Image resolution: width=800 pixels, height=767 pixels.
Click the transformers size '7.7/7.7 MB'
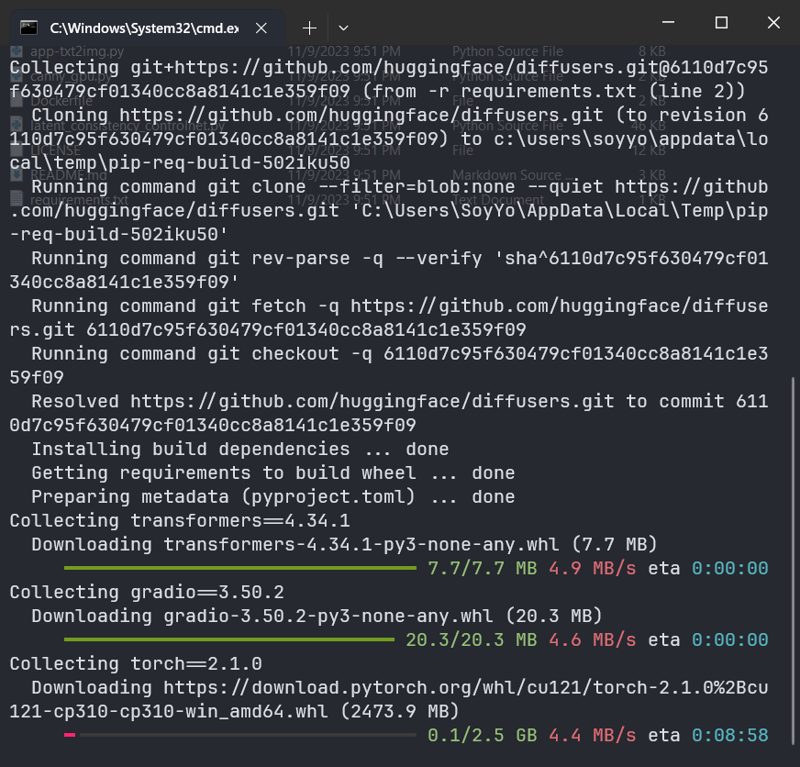482,568
